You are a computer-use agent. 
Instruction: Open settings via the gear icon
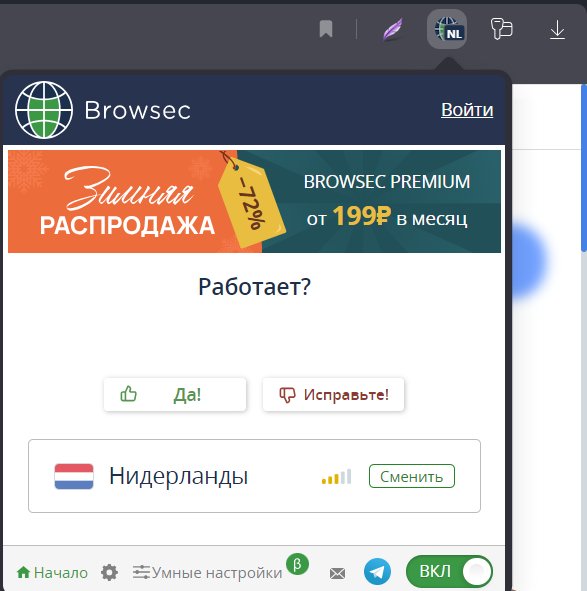pos(109,573)
